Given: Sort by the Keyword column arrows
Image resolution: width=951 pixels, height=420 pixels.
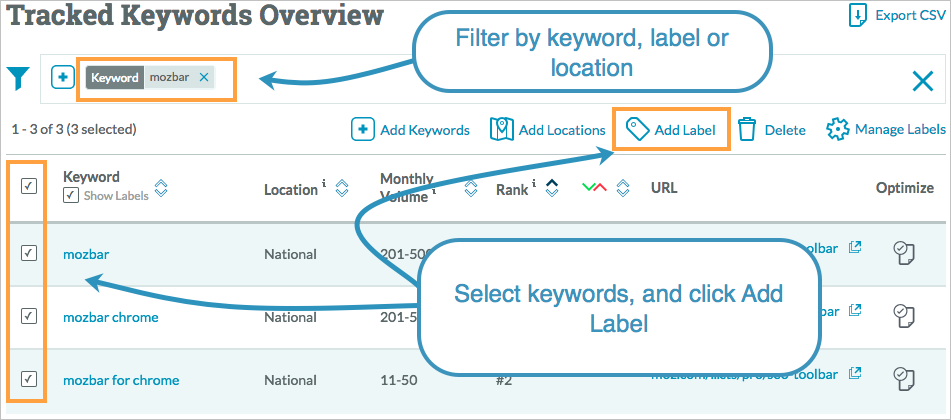Looking at the screenshot, I should 160,188.
